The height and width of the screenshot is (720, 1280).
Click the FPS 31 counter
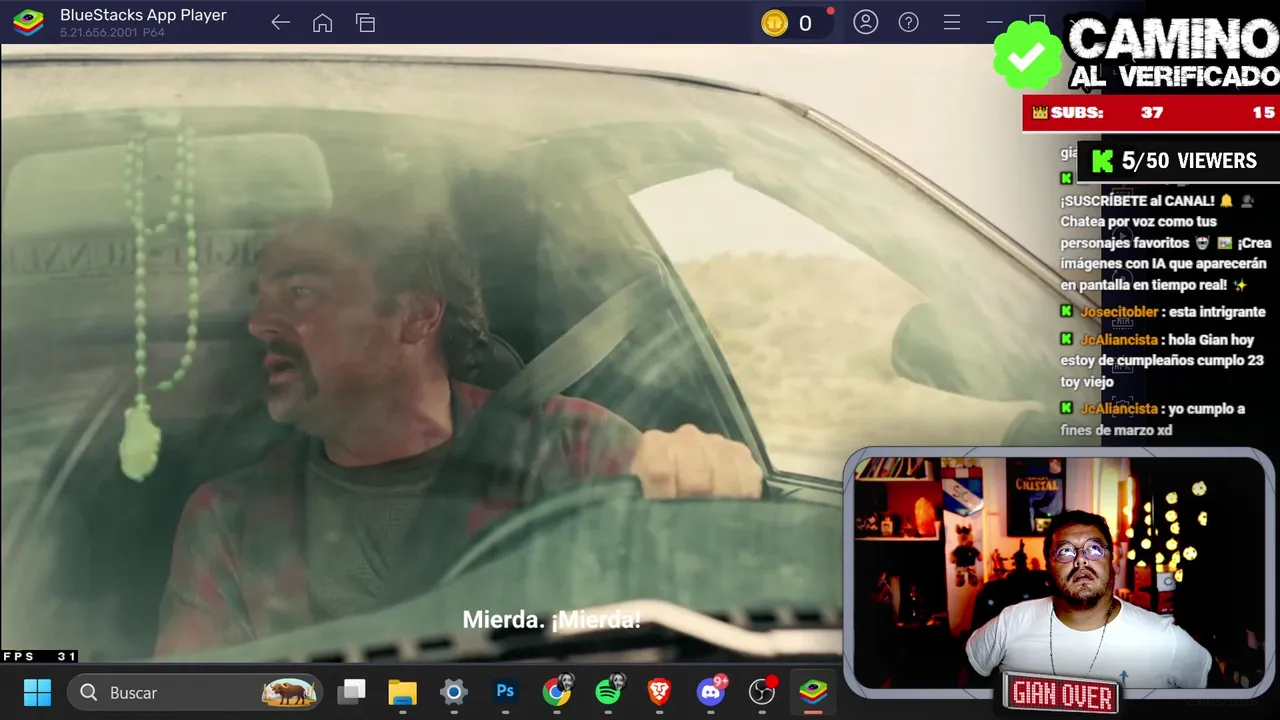click(x=40, y=656)
